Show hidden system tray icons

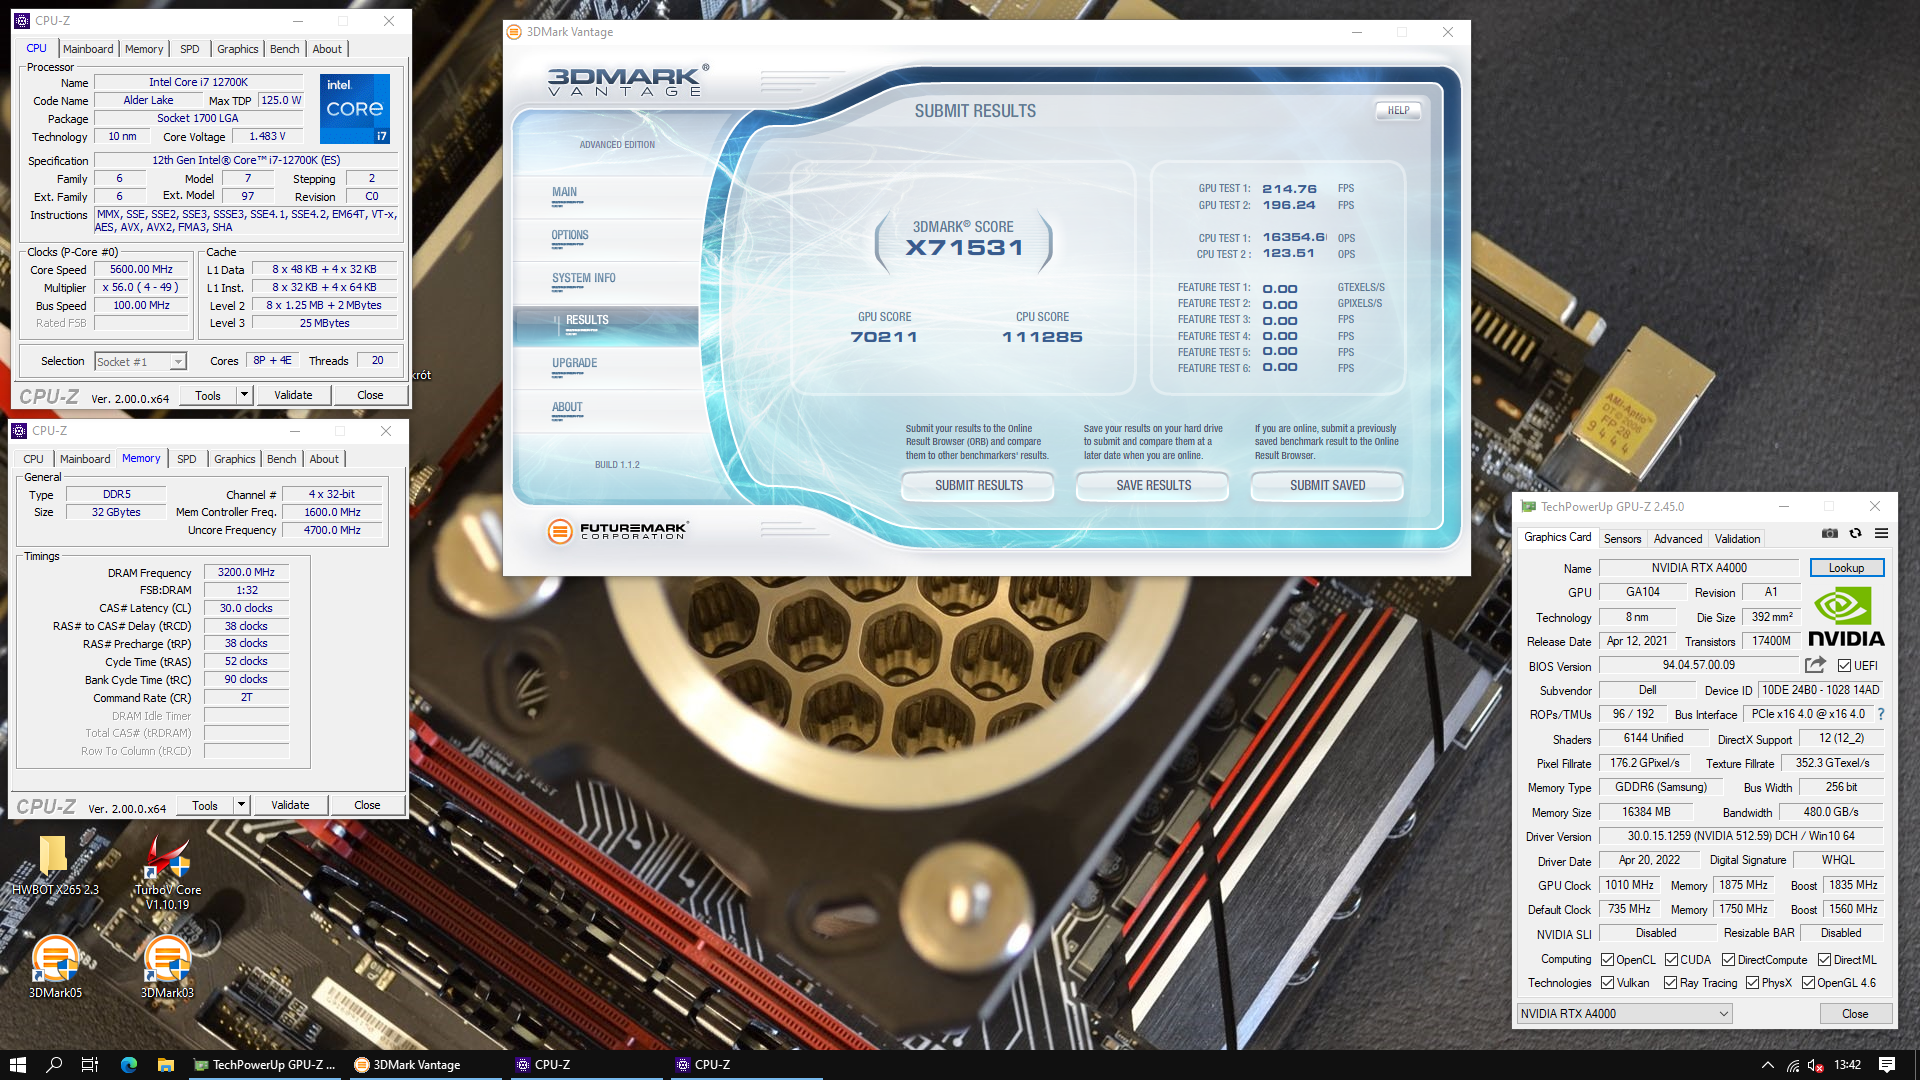click(x=1767, y=1065)
